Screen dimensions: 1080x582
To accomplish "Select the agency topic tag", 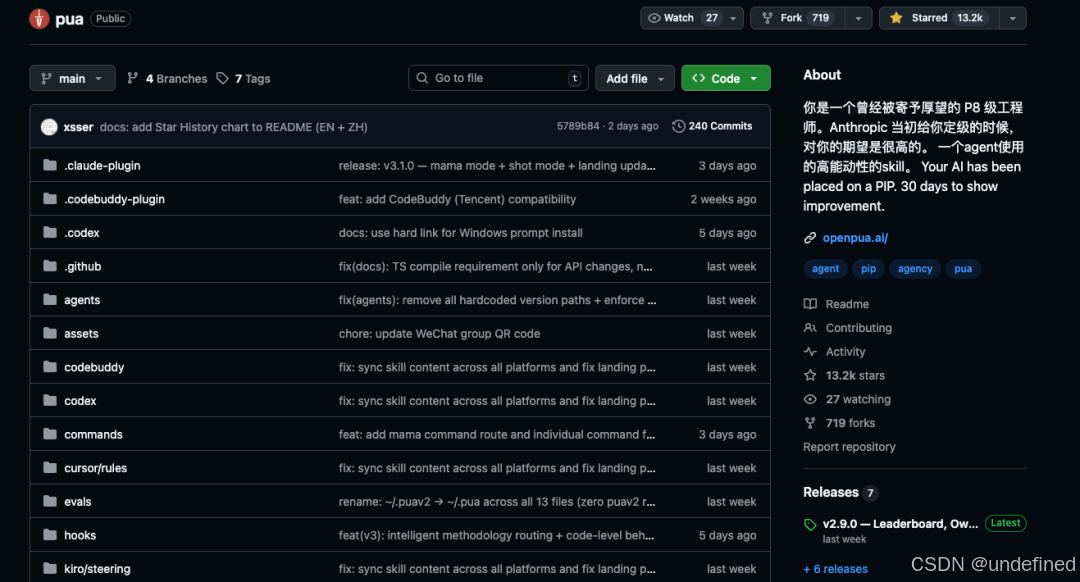I will [x=915, y=269].
